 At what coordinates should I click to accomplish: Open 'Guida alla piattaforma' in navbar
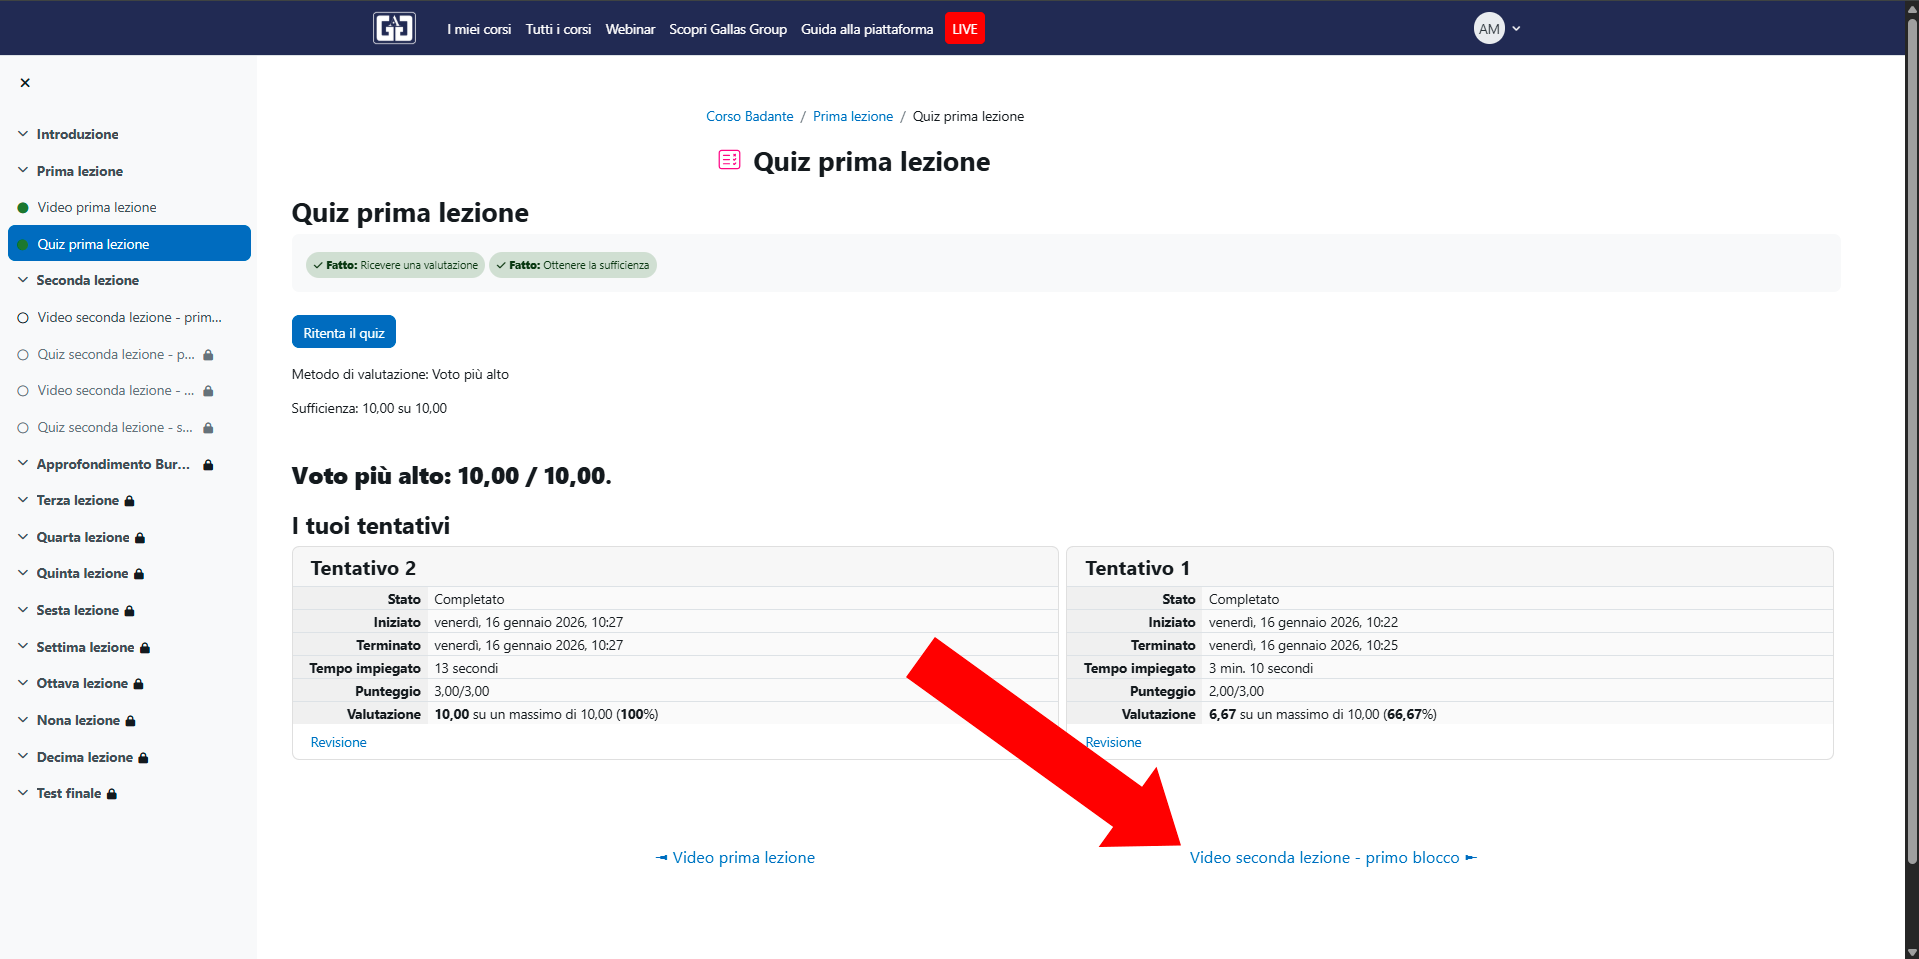point(866,29)
